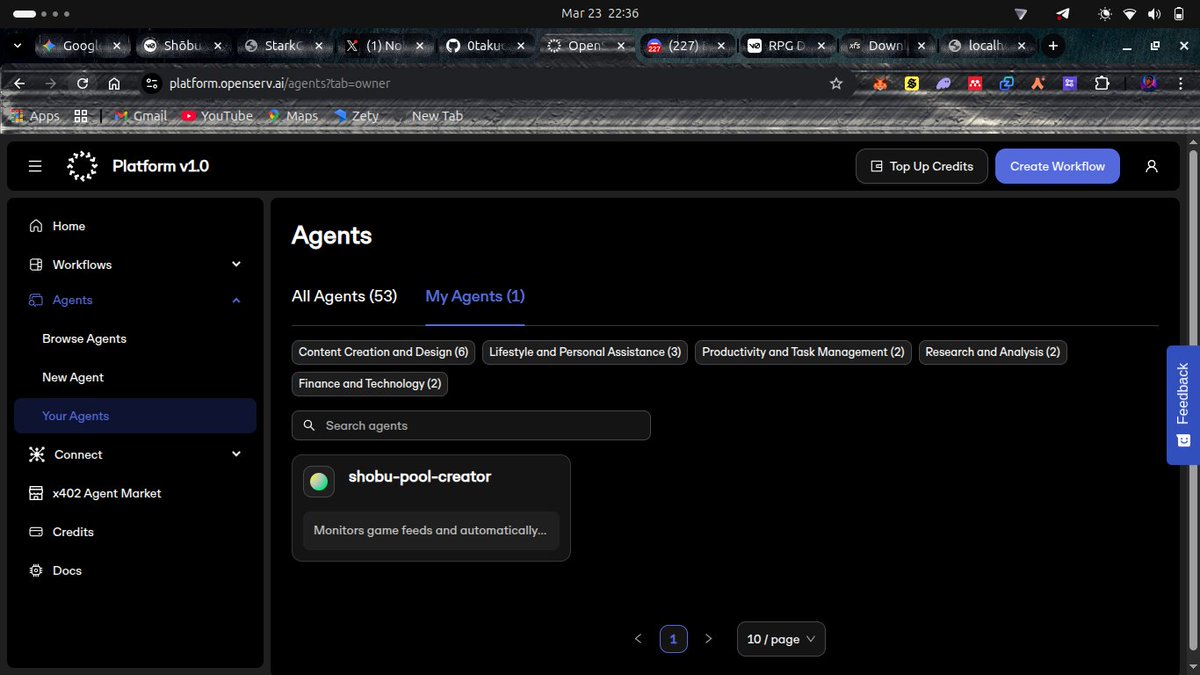Click the Workflows sidebar icon
Viewport: 1200px width, 675px height.
(36, 265)
